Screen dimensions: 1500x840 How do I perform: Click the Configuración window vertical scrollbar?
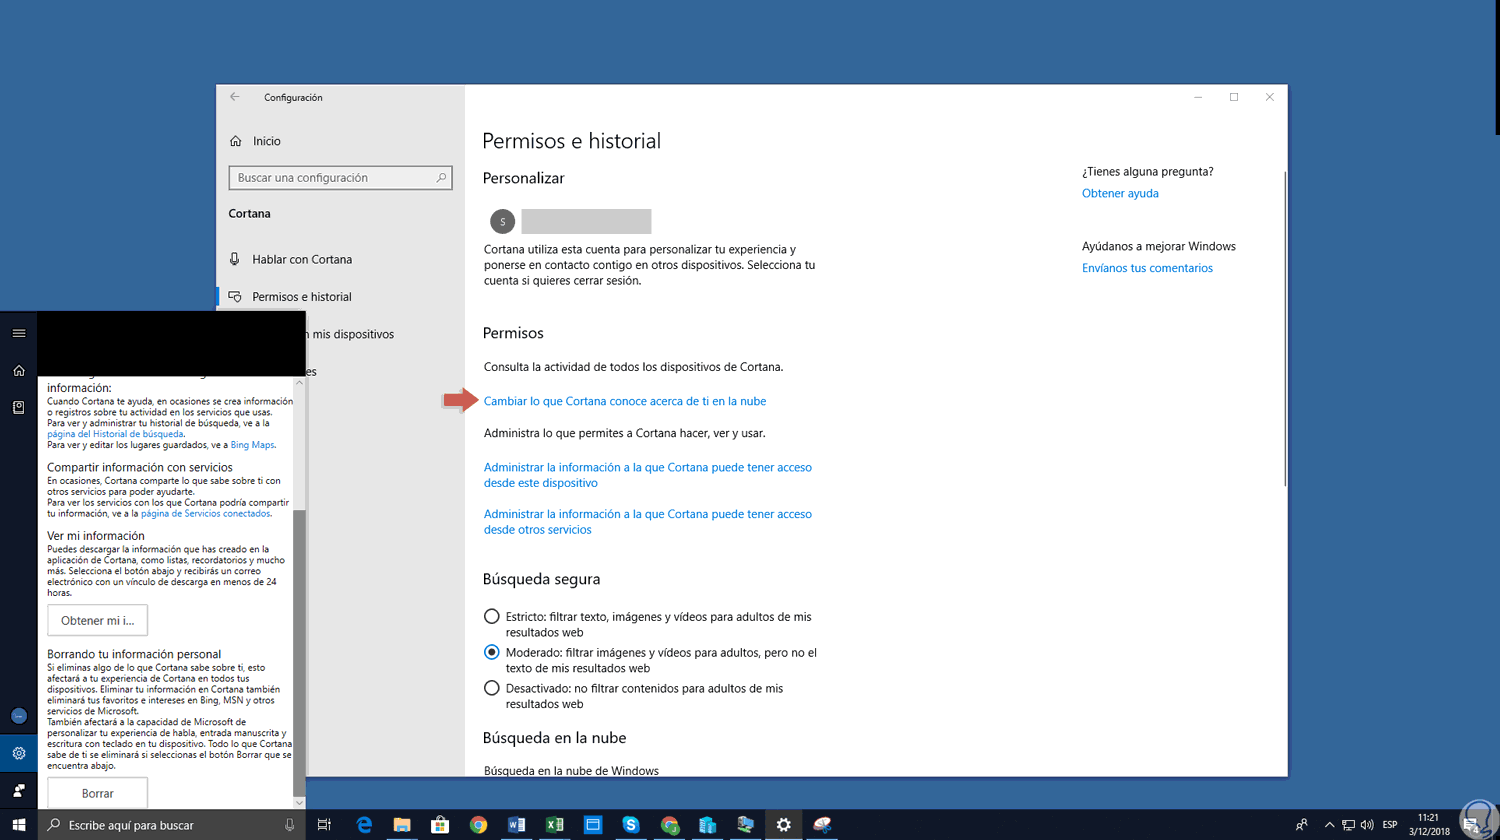pyautogui.click(x=1284, y=328)
